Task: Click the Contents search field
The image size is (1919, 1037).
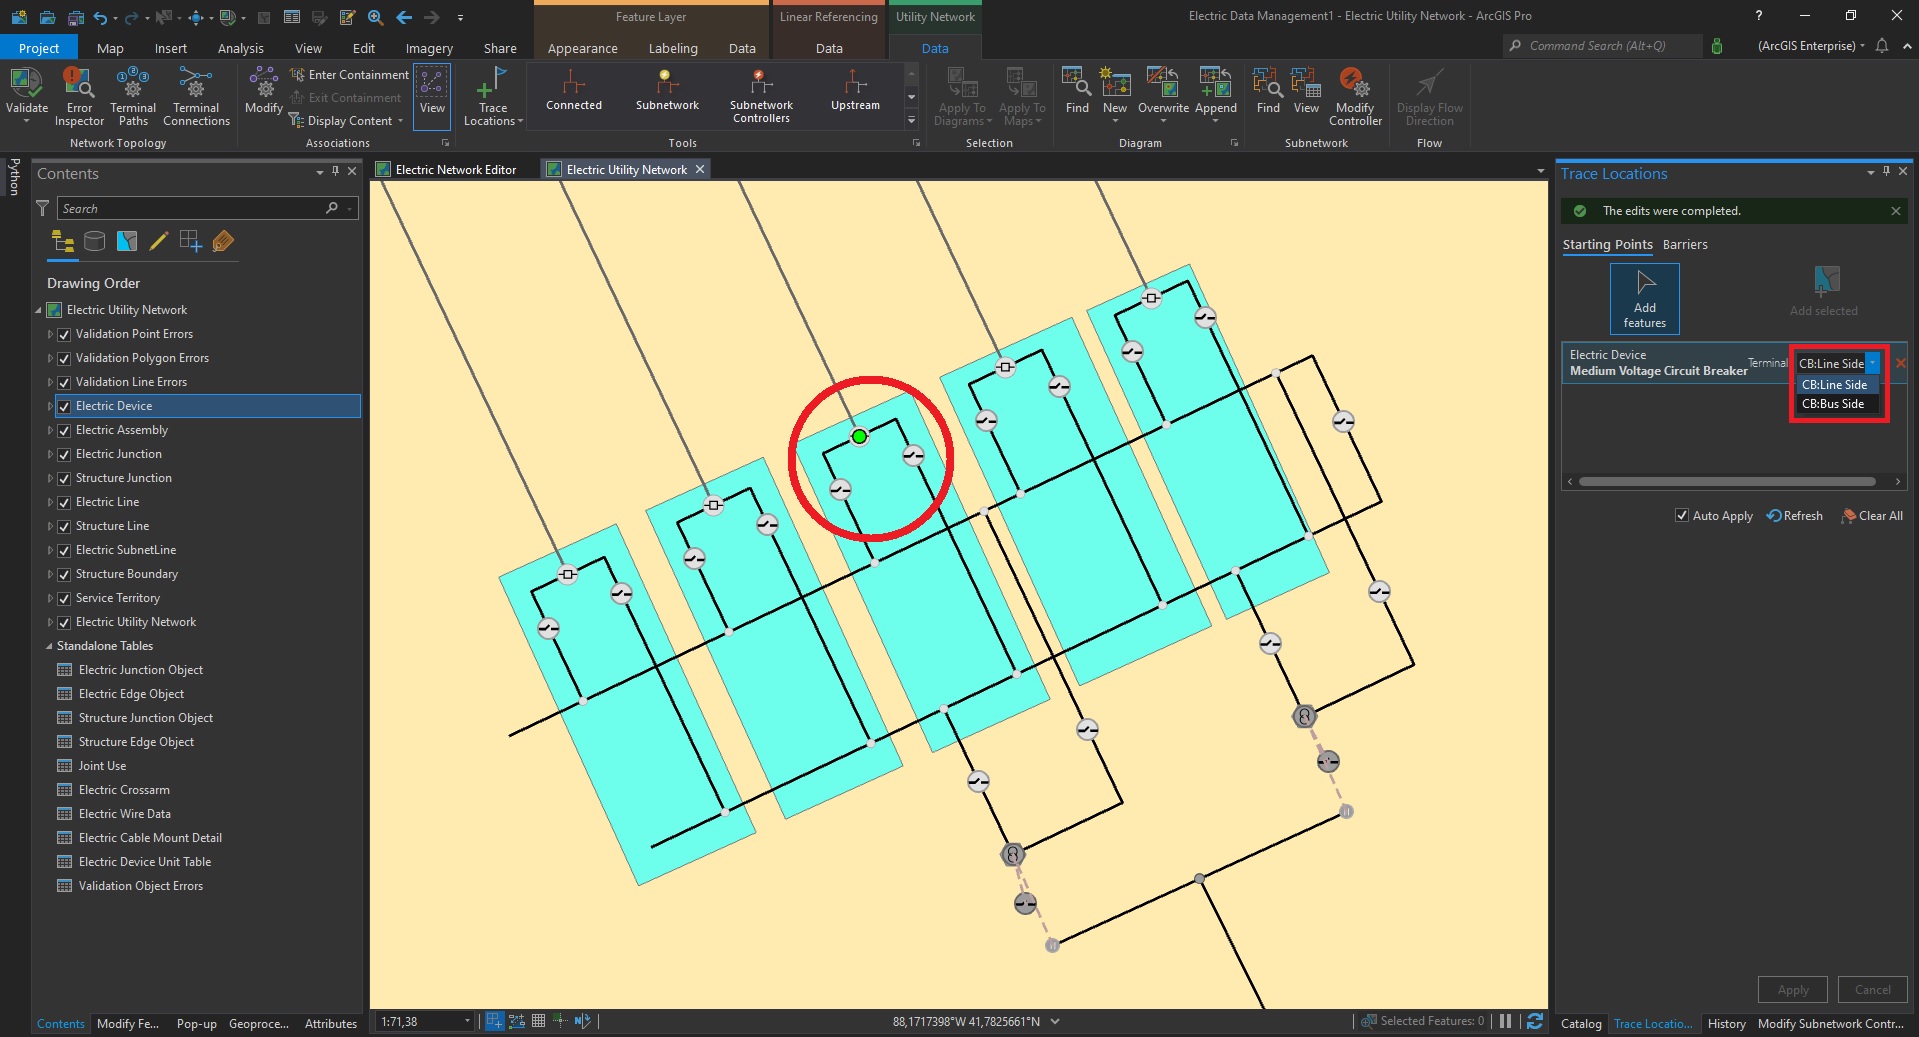Action: click(207, 208)
